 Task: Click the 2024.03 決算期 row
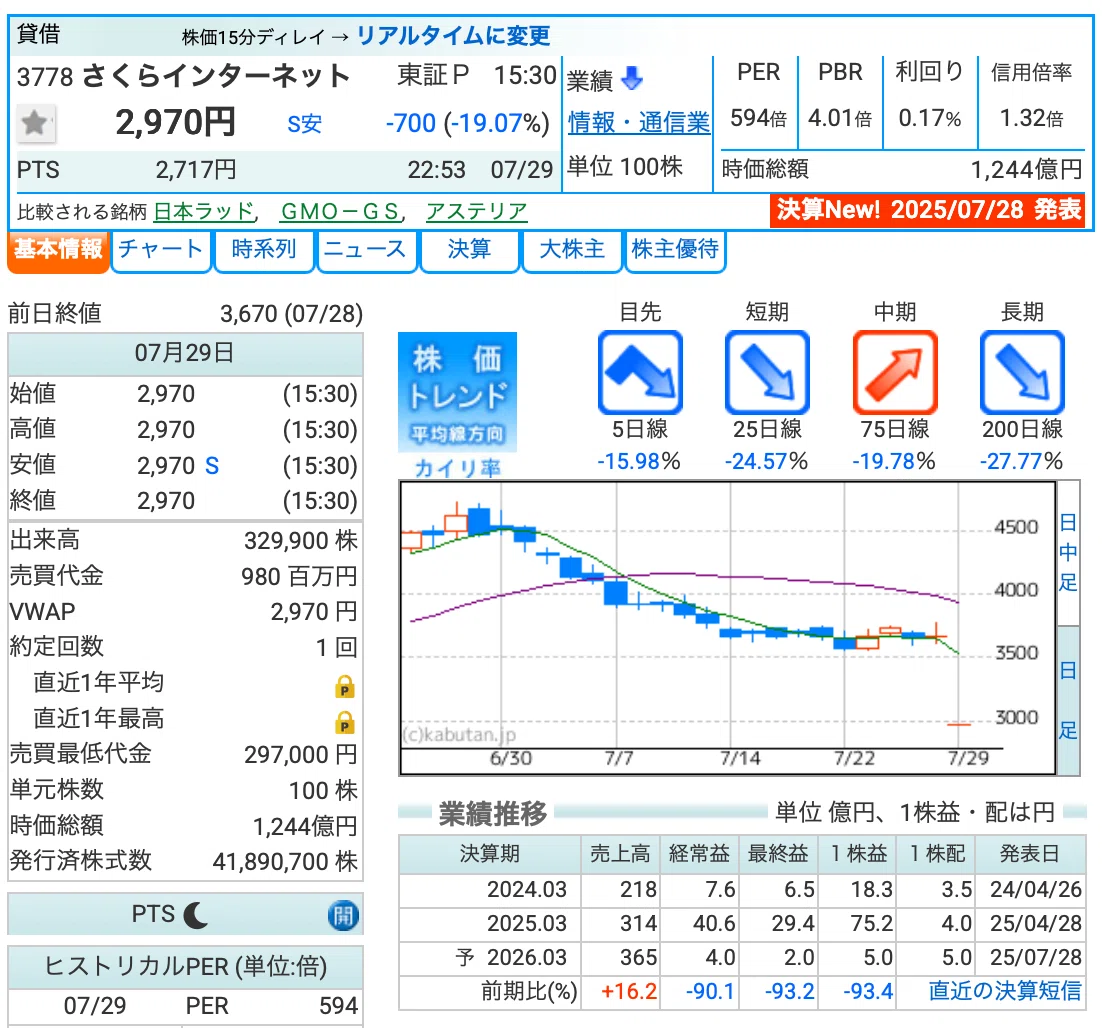click(x=742, y=889)
